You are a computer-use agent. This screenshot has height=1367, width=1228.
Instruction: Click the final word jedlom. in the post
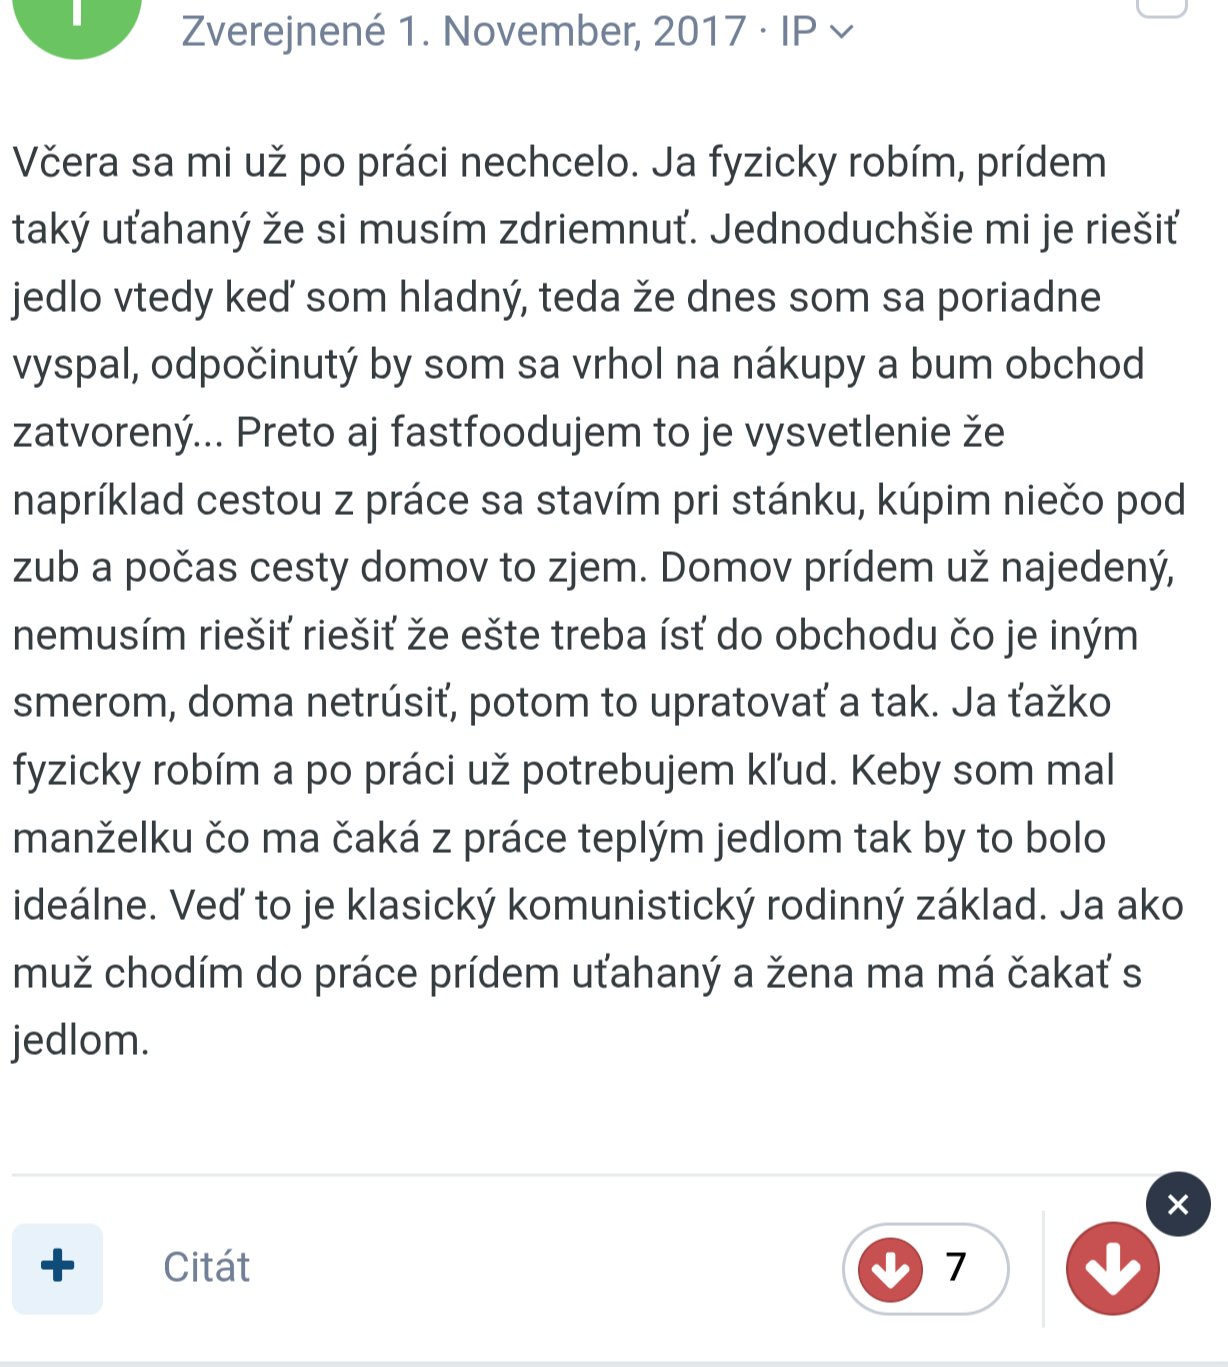80,1041
